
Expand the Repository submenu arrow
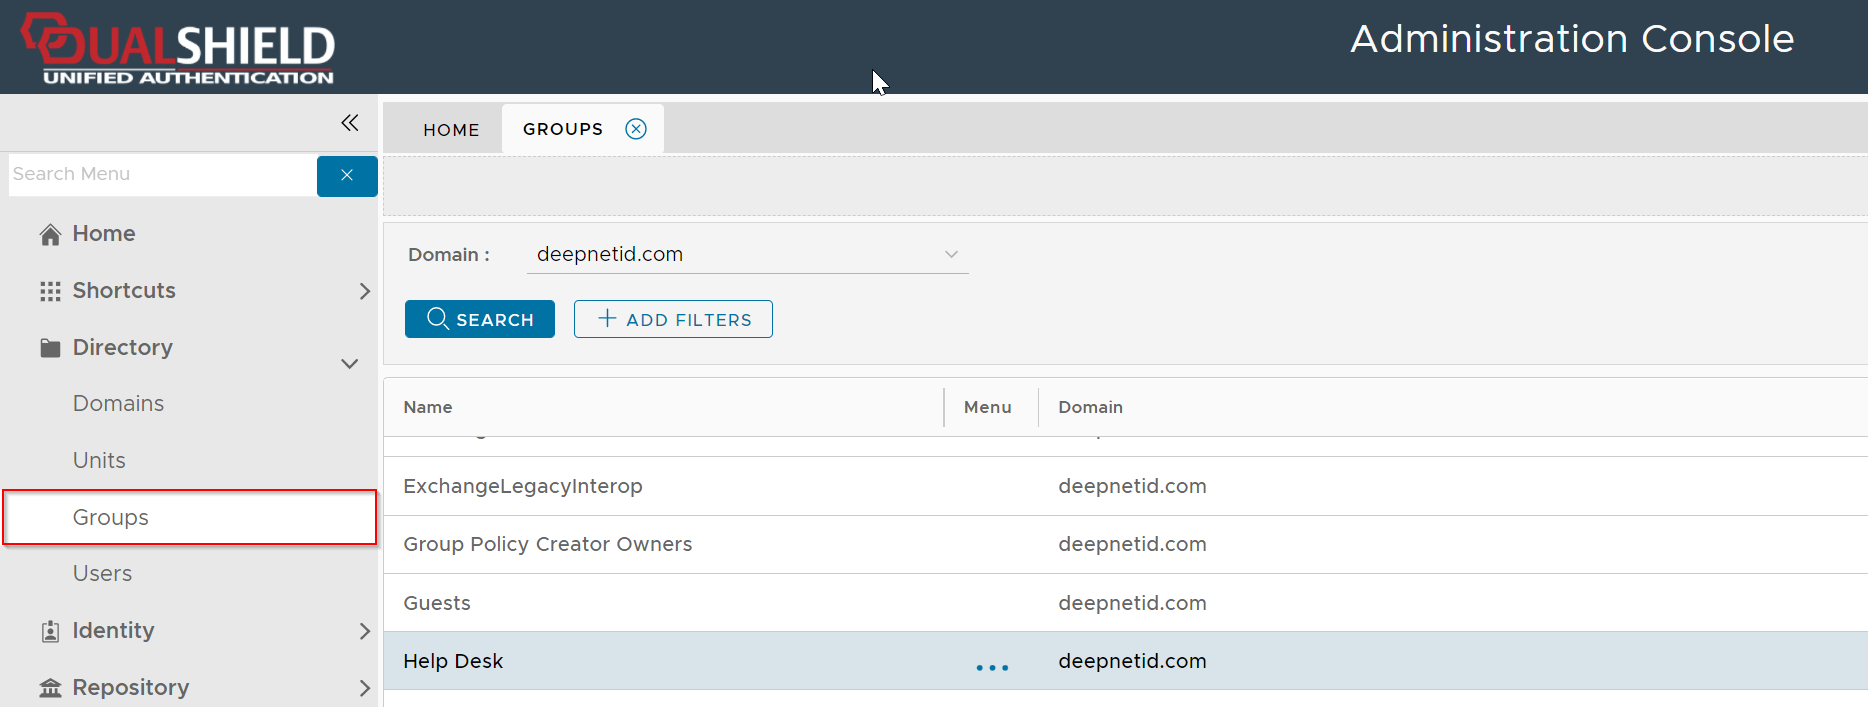(x=364, y=688)
